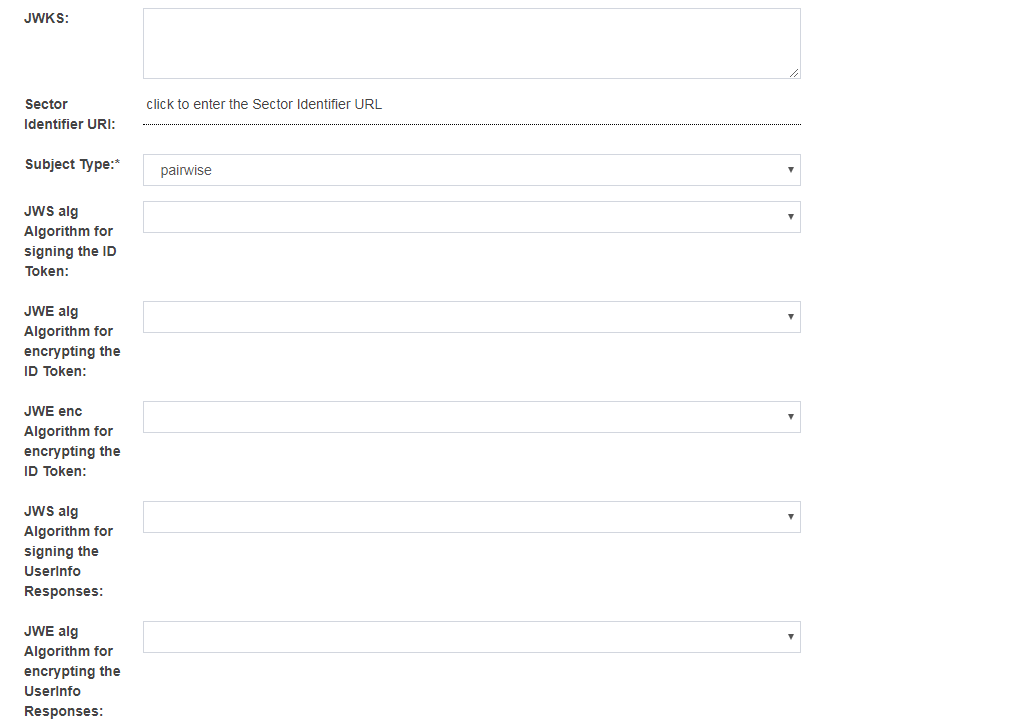Click the Sector Identifier URI dotted input line

click(x=470, y=122)
